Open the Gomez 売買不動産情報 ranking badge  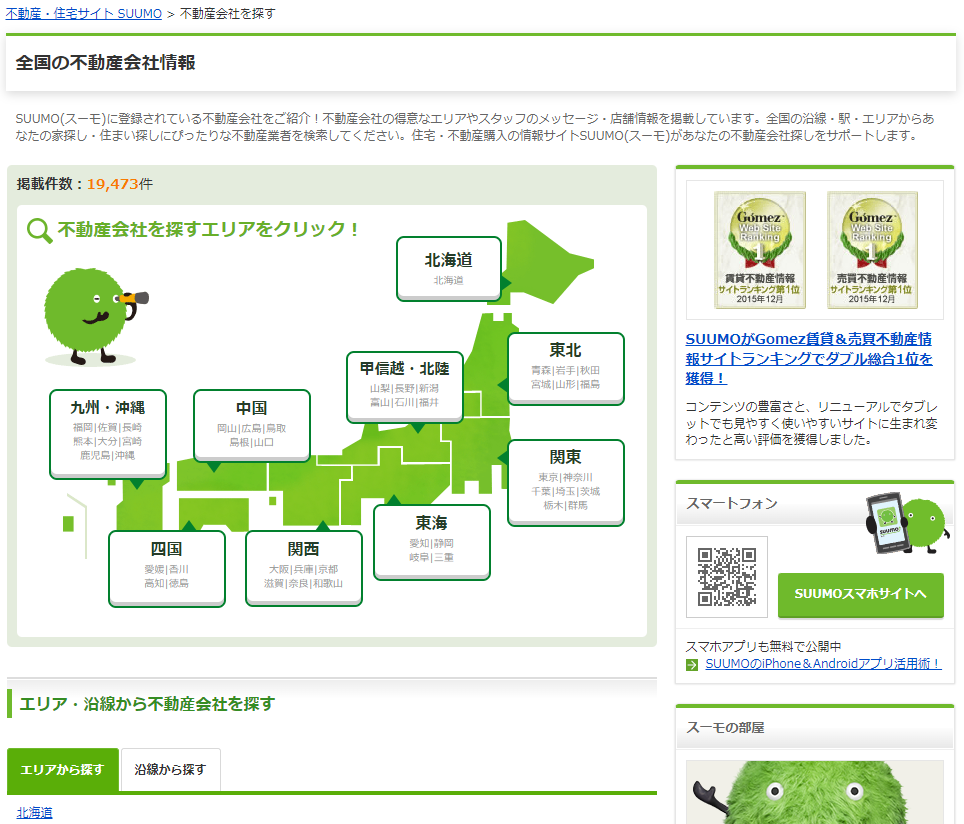pyautogui.click(x=872, y=250)
